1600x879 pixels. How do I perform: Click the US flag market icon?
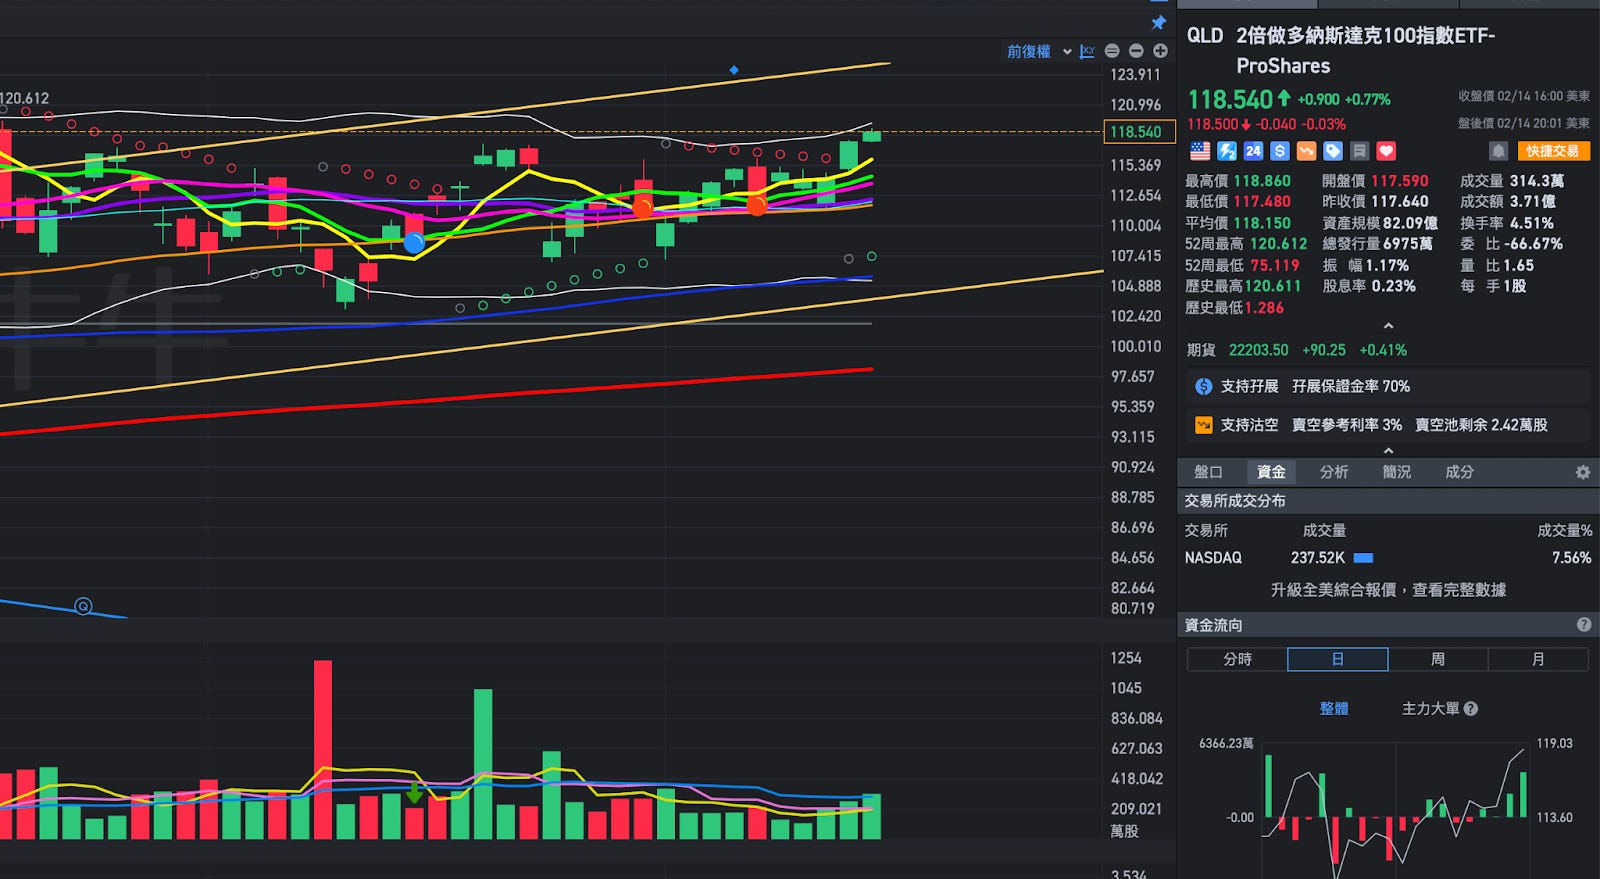[1200, 151]
